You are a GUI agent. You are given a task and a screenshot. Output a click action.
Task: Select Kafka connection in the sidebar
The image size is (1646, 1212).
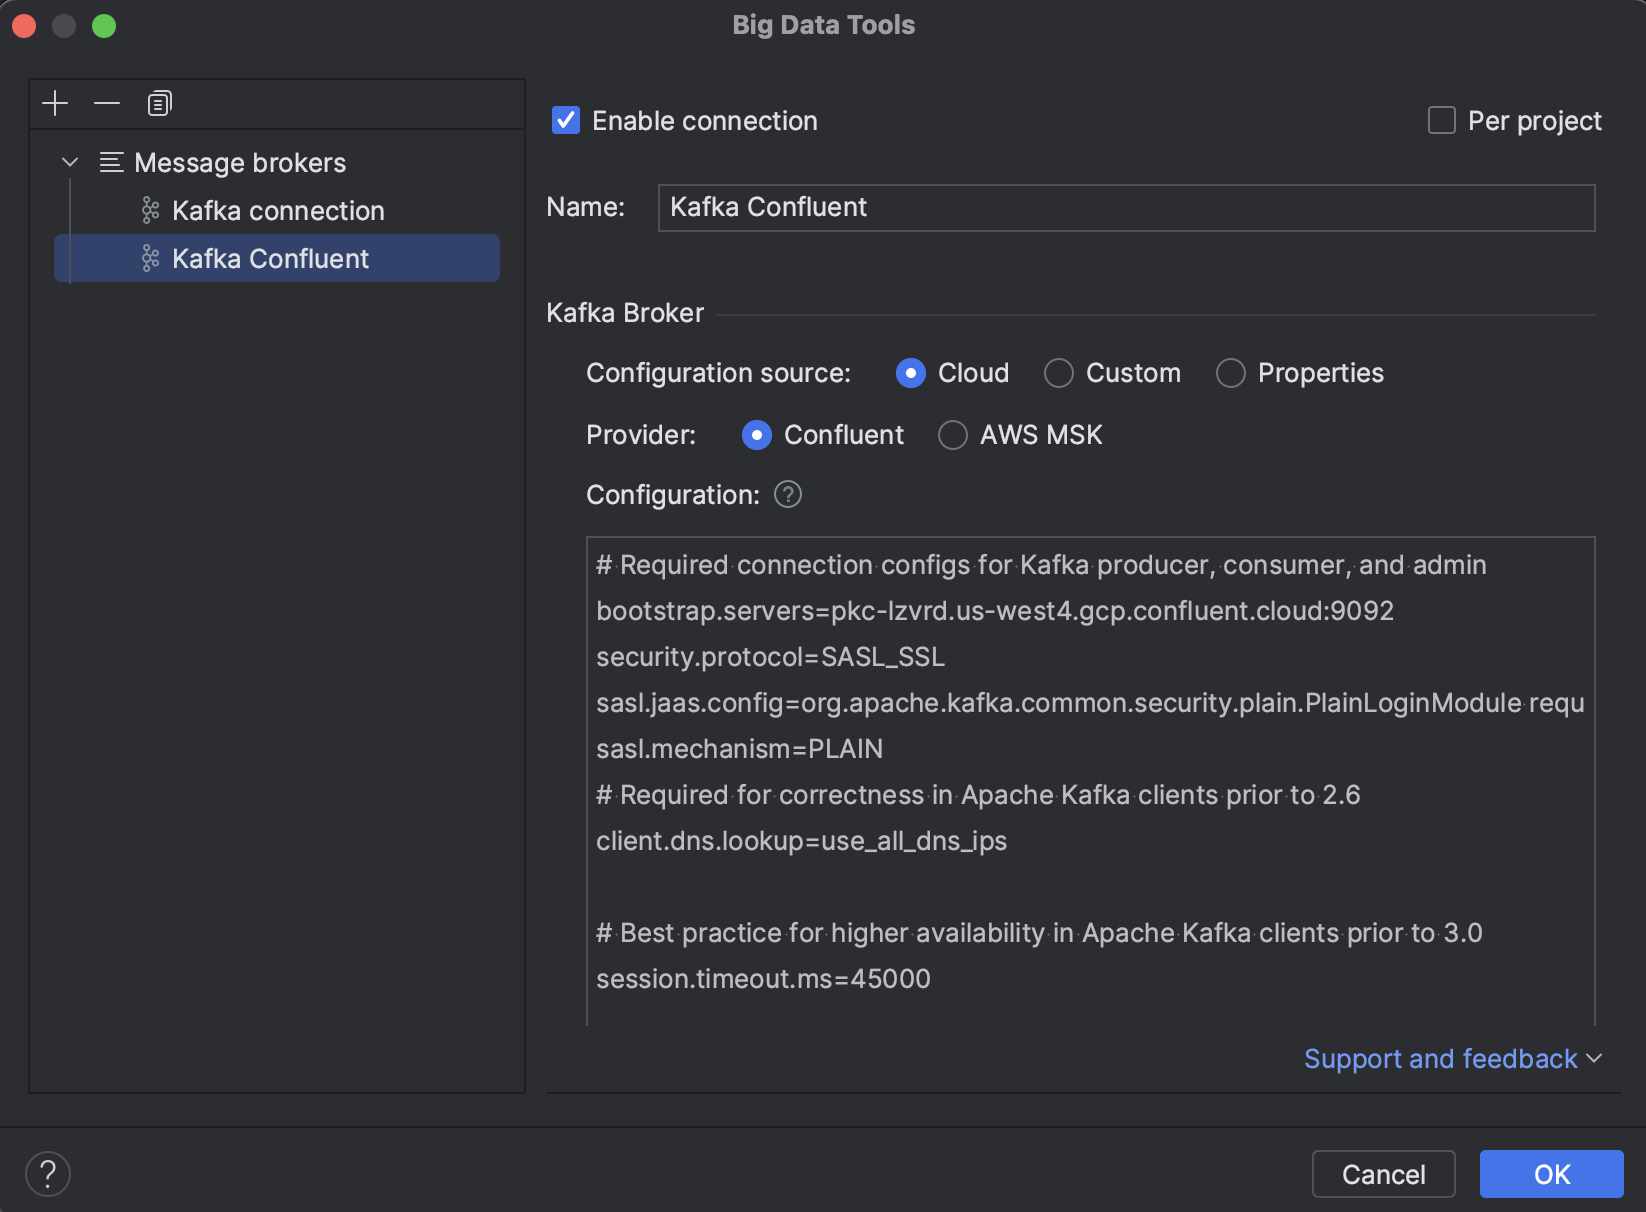pos(278,210)
